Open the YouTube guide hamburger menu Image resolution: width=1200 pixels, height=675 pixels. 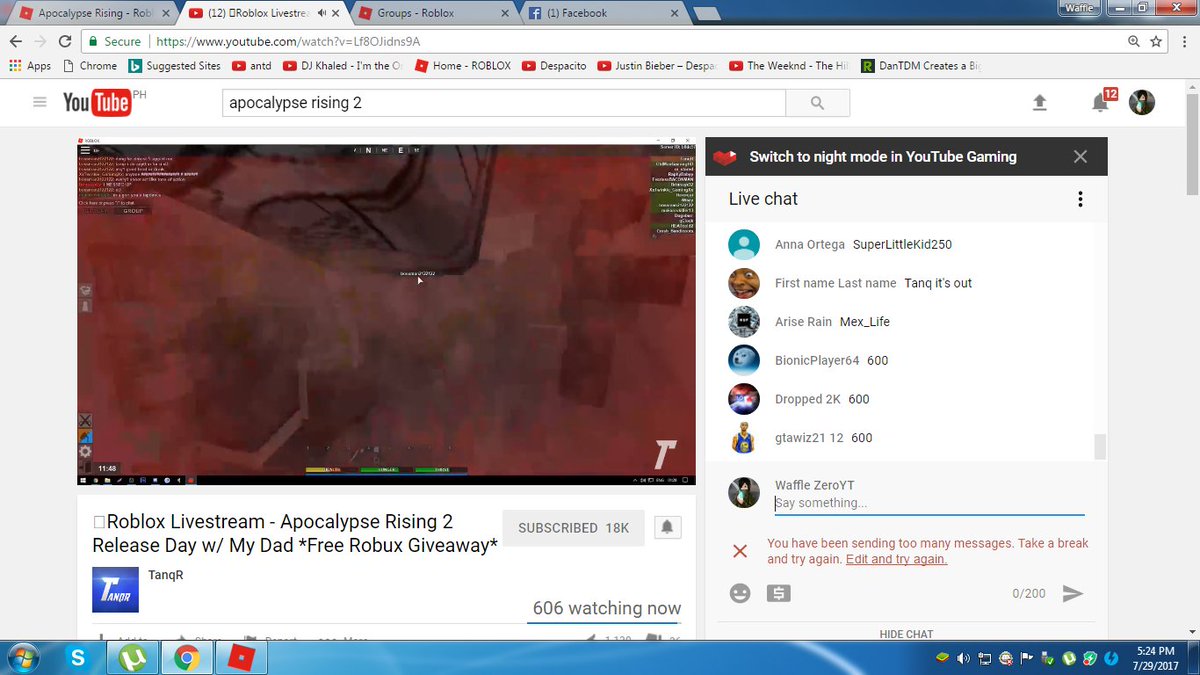[x=39, y=102]
